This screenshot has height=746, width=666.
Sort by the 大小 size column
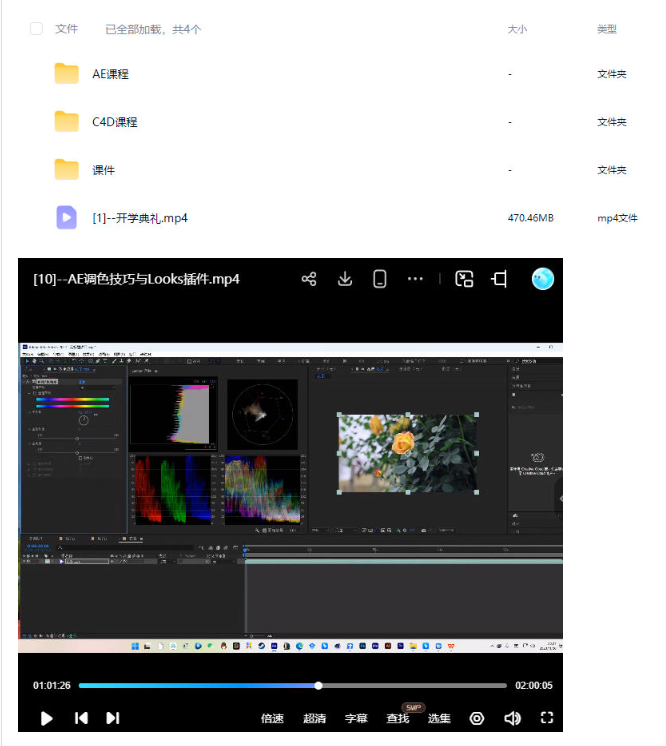[517, 29]
